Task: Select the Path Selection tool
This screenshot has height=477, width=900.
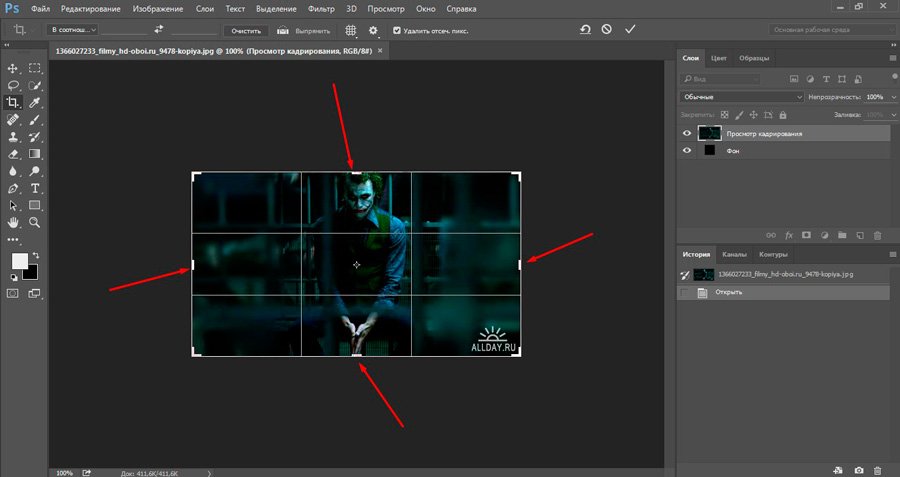Action: 12,205
